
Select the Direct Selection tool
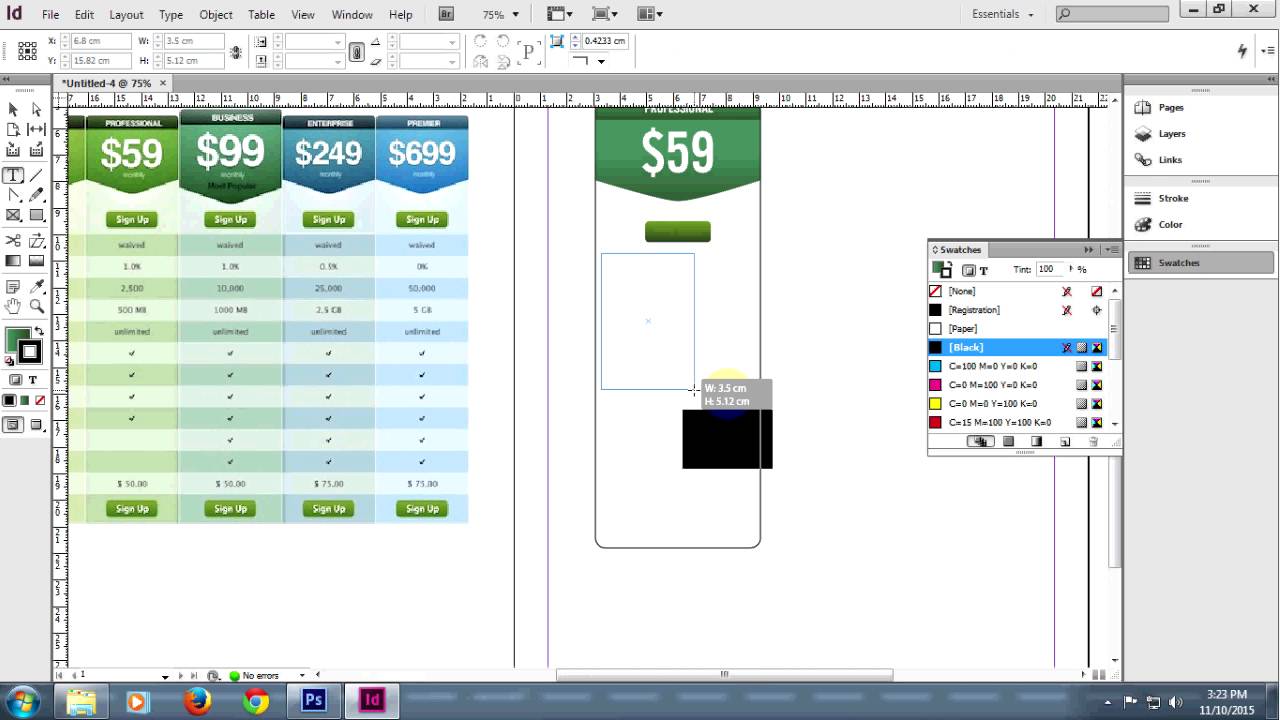coord(36,109)
